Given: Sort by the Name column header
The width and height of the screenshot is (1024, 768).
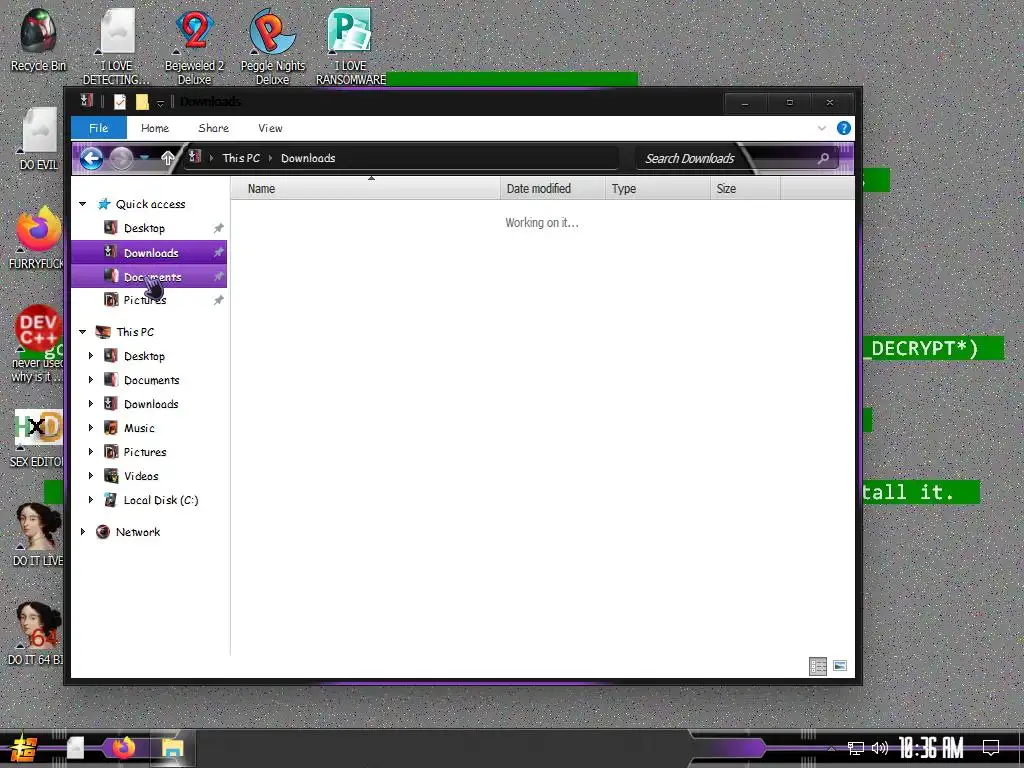Looking at the screenshot, I should tap(366, 188).
